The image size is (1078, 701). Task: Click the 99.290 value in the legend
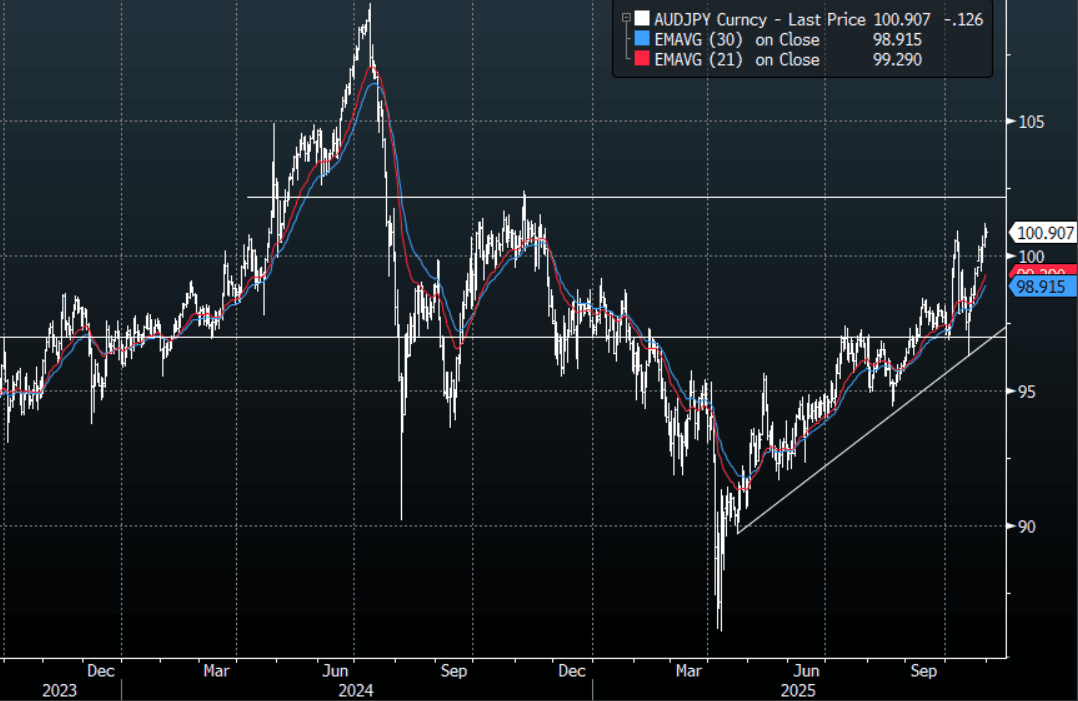coord(898,60)
